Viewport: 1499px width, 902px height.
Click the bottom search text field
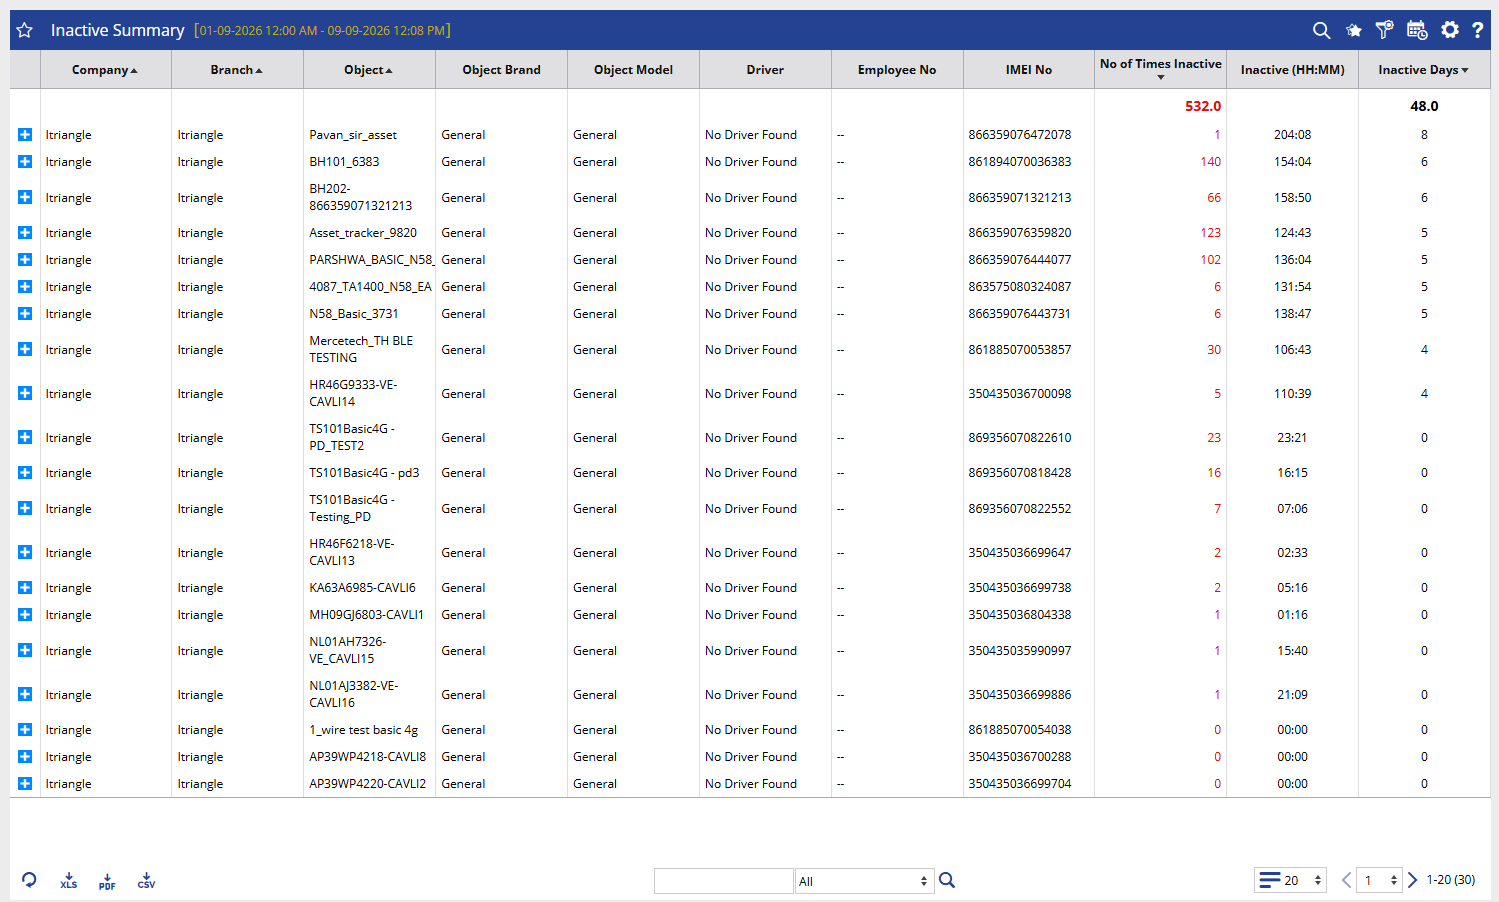(x=723, y=881)
